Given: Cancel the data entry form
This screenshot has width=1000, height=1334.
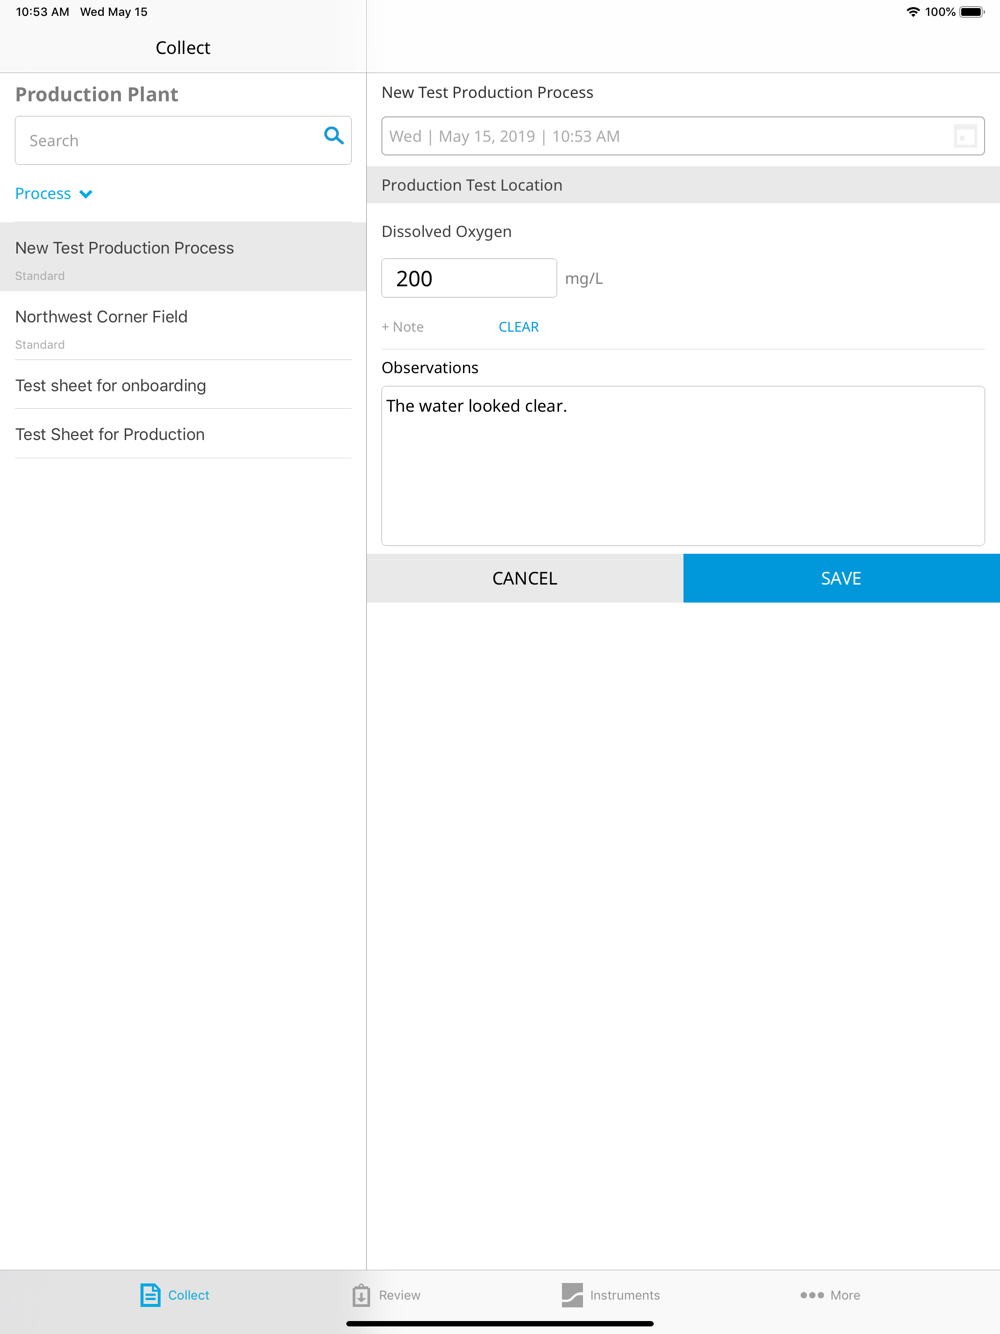Looking at the screenshot, I should pyautogui.click(x=525, y=578).
